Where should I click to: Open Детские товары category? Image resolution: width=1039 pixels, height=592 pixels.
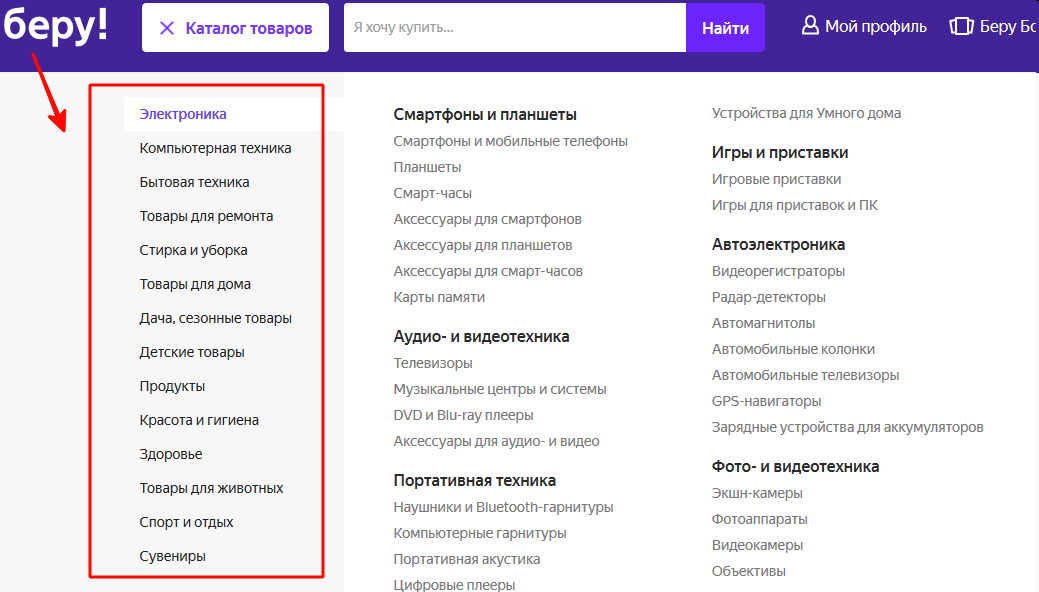pyautogui.click(x=191, y=352)
